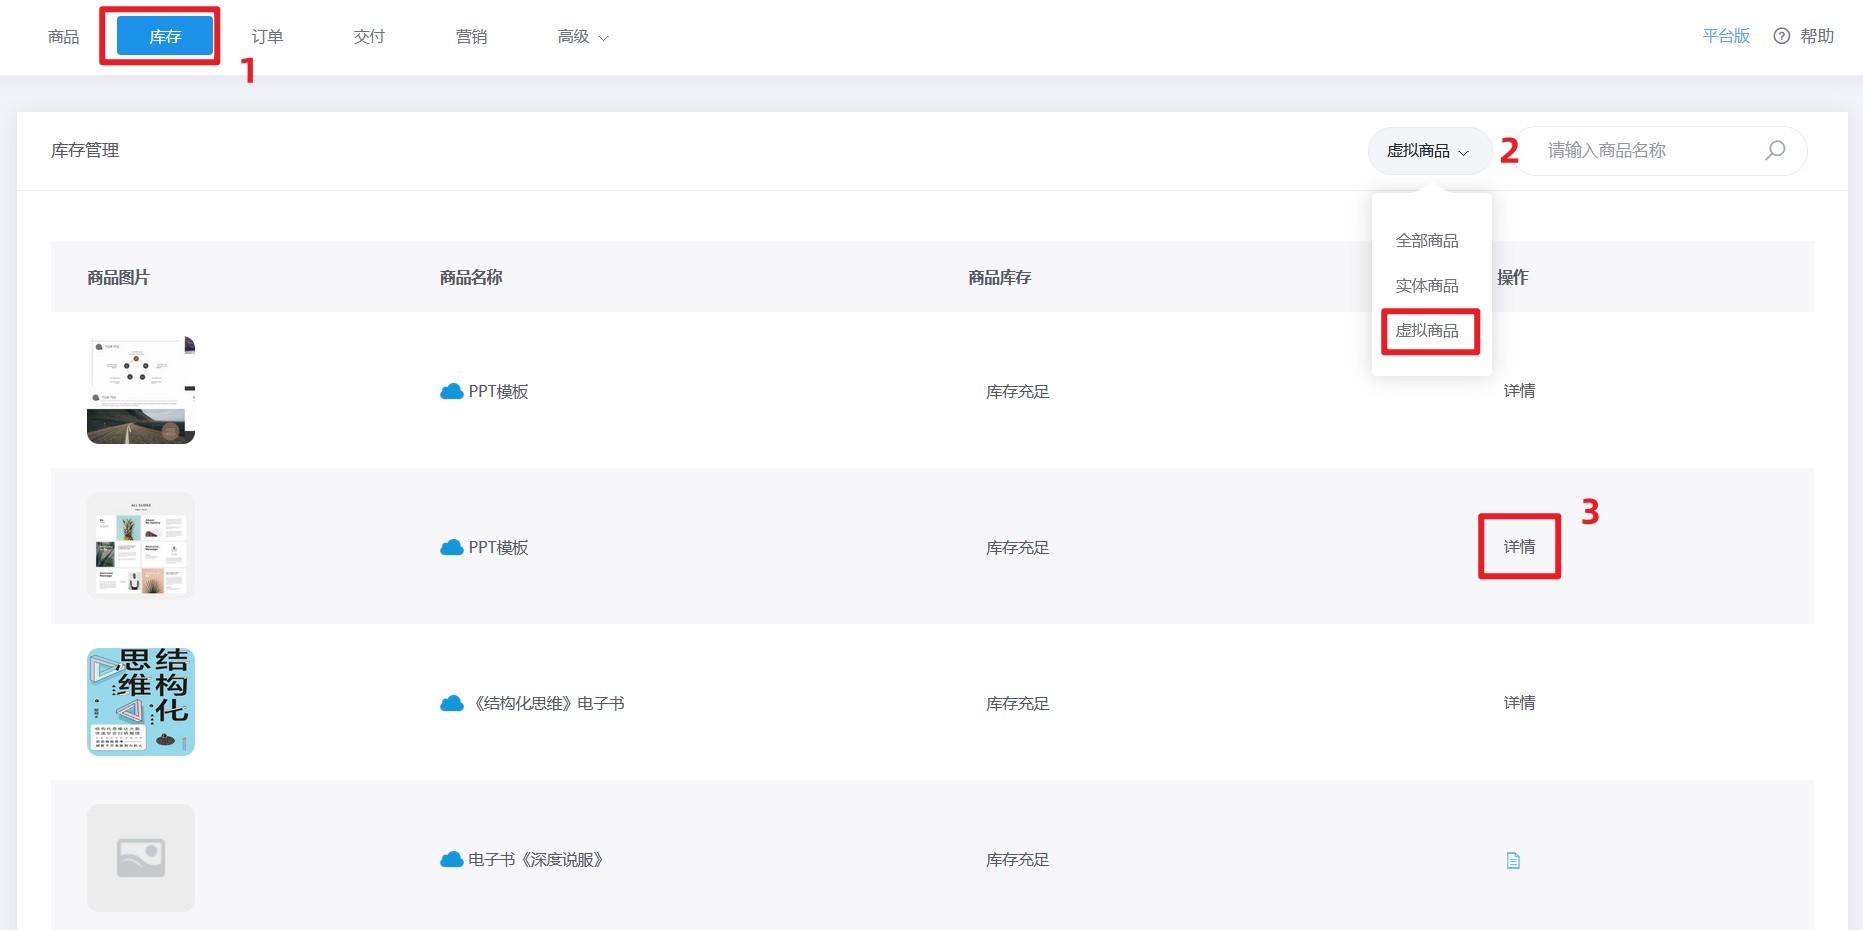Screen dimensions: 1863x930
Task: Select 全部商品 from the dropdown list
Action: pyautogui.click(x=1427, y=240)
